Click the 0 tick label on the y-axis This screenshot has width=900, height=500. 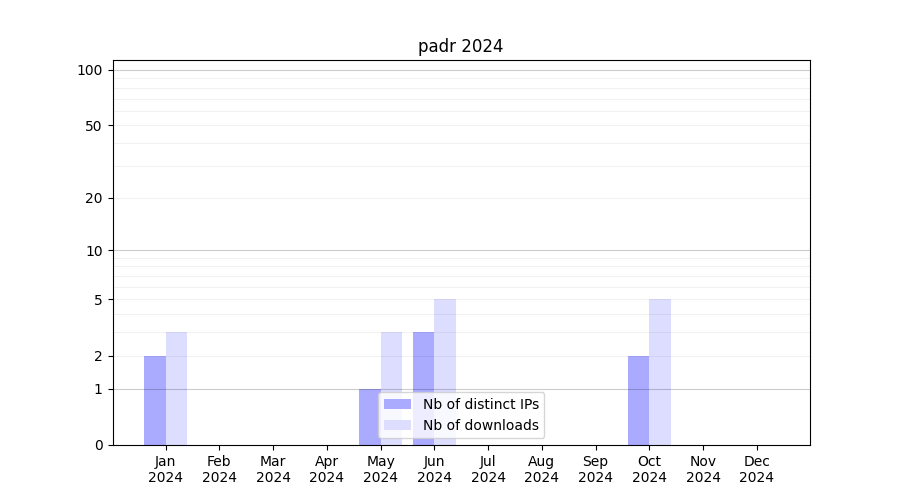click(x=98, y=445)
